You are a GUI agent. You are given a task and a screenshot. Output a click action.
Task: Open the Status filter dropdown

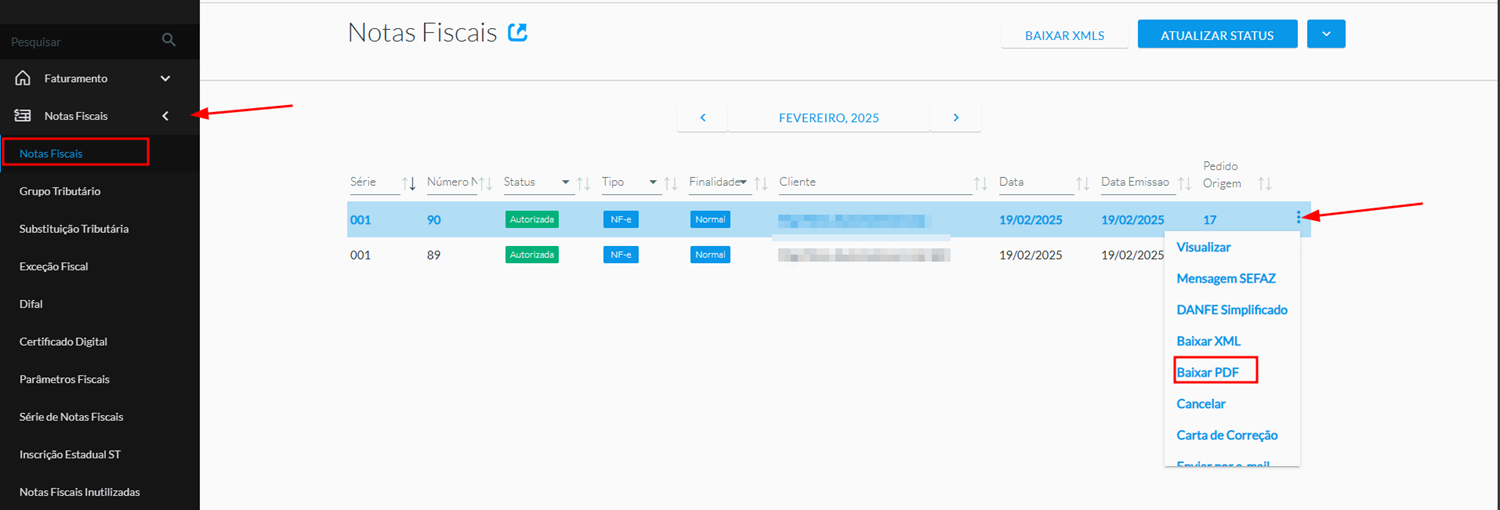(566, 182)
